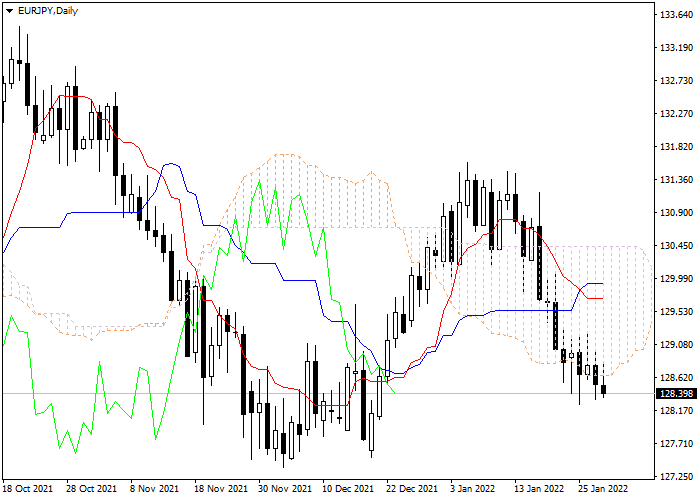The width and height of the screenshot is (700, 500).
Task: Click the 10 Dec 2021 date label
Action: click(349, 489)
